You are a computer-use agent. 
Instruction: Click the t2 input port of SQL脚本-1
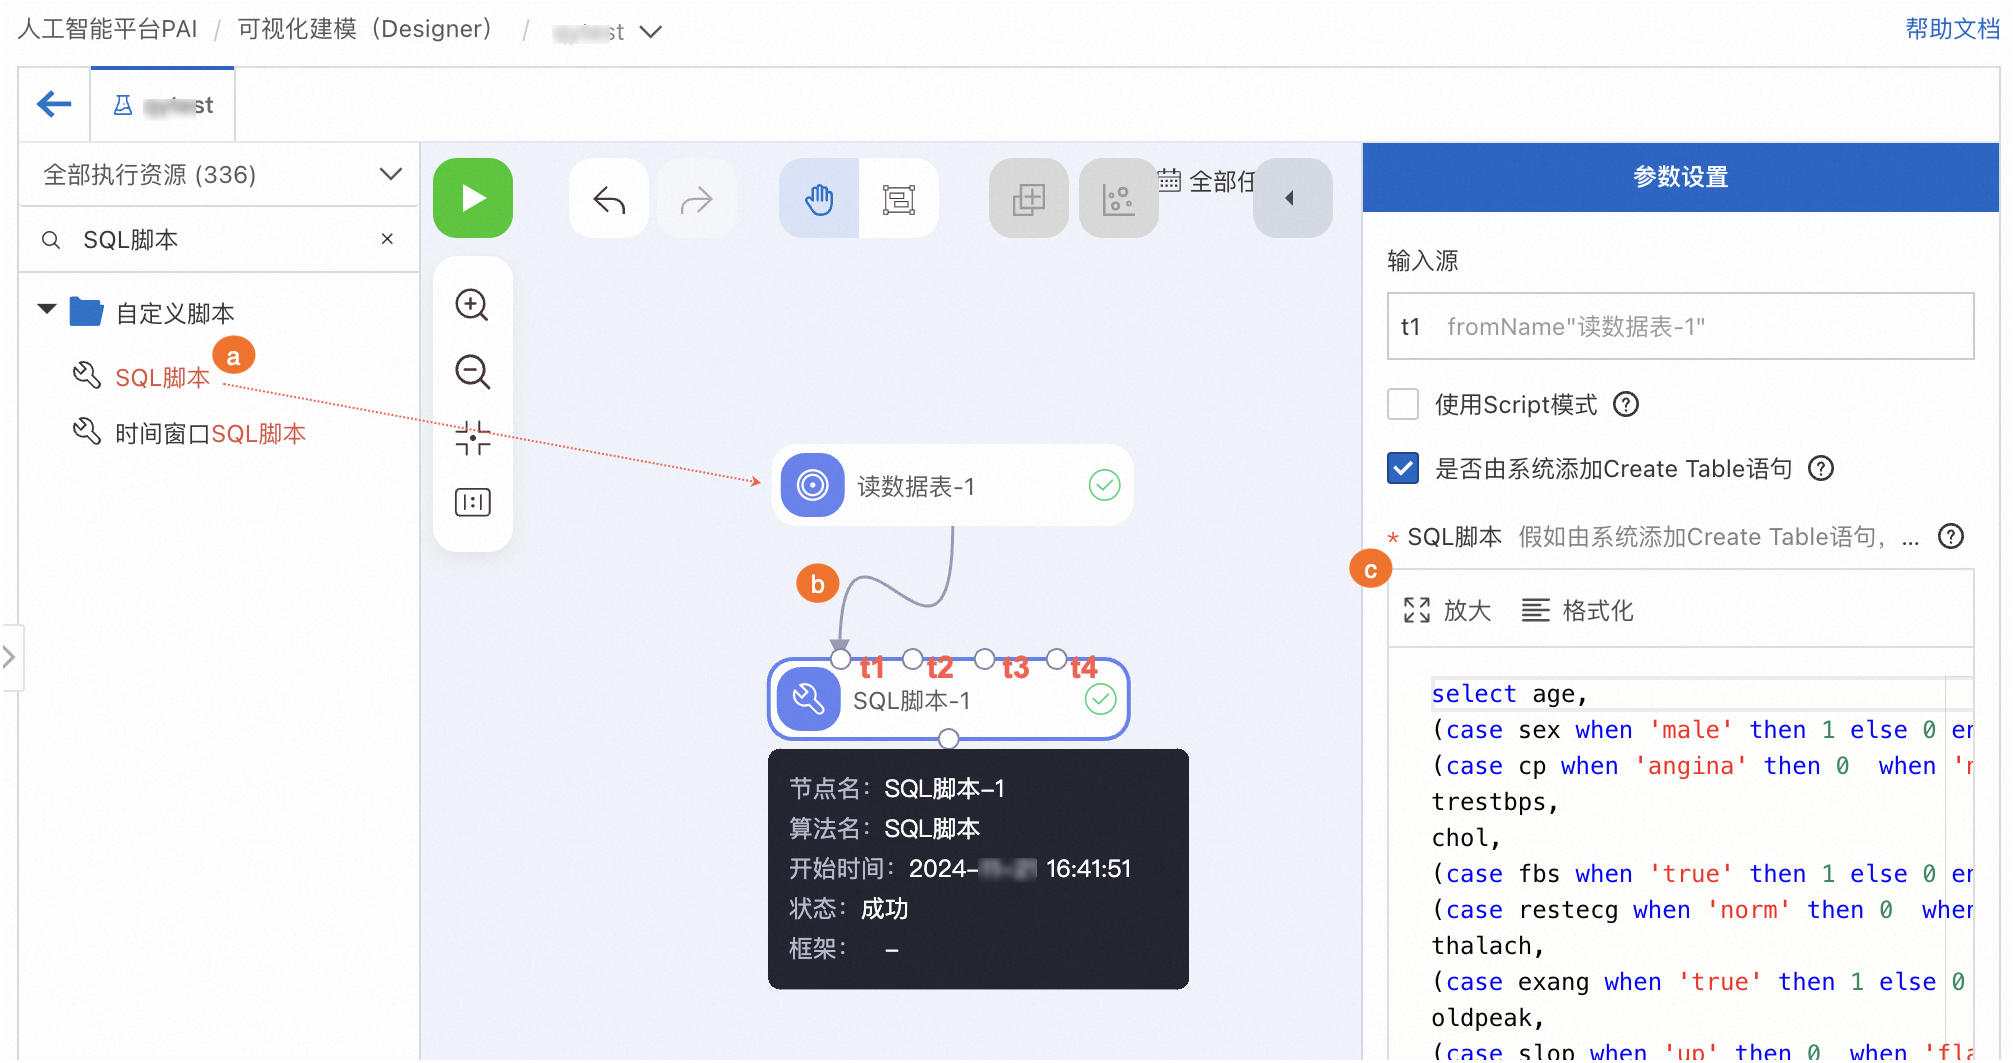tap(912, 660)
